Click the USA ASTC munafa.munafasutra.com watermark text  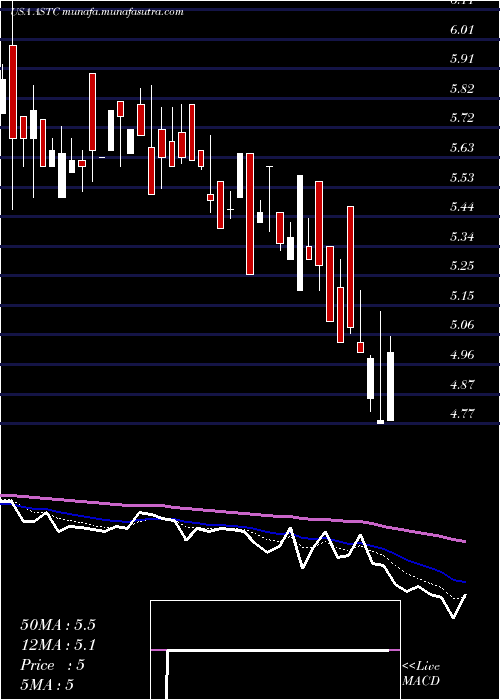[98, 12]
